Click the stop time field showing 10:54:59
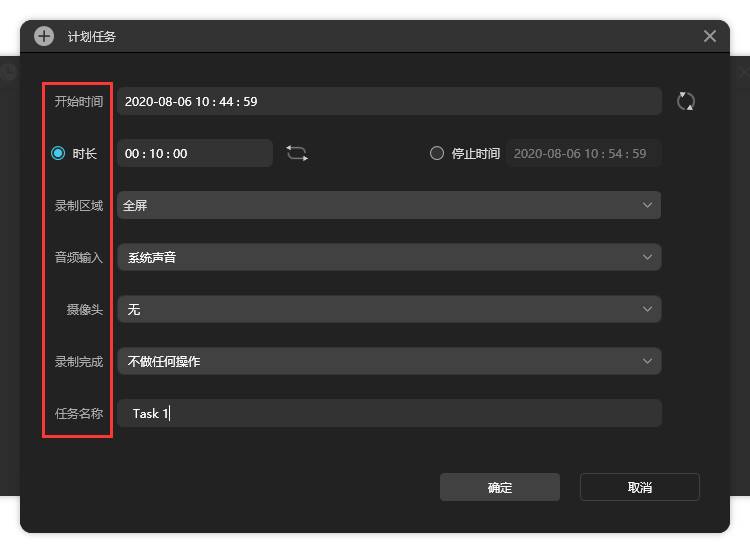Viewport: 750px width, 553px height. pyautogui.click(x=584, y=153)
